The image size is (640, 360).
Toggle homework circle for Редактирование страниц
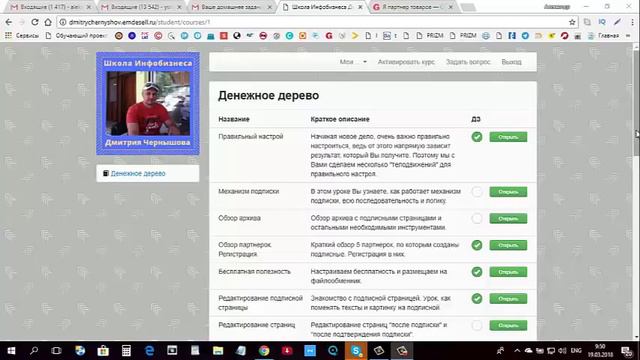477,325
